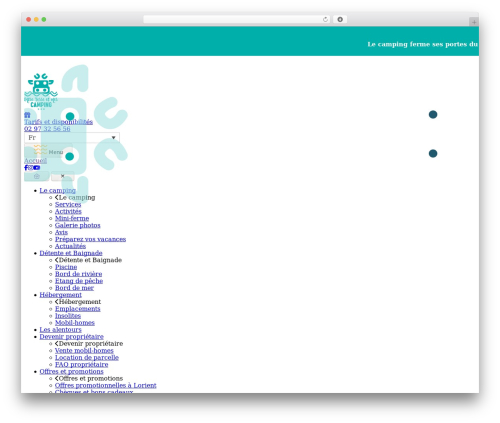
Task: Open Location de parcelle link
Action: tap(87, 357)
